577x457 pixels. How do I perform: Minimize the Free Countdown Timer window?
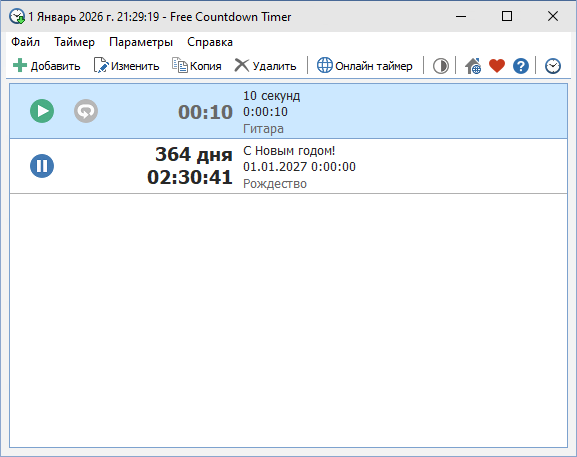coord(461,16)
